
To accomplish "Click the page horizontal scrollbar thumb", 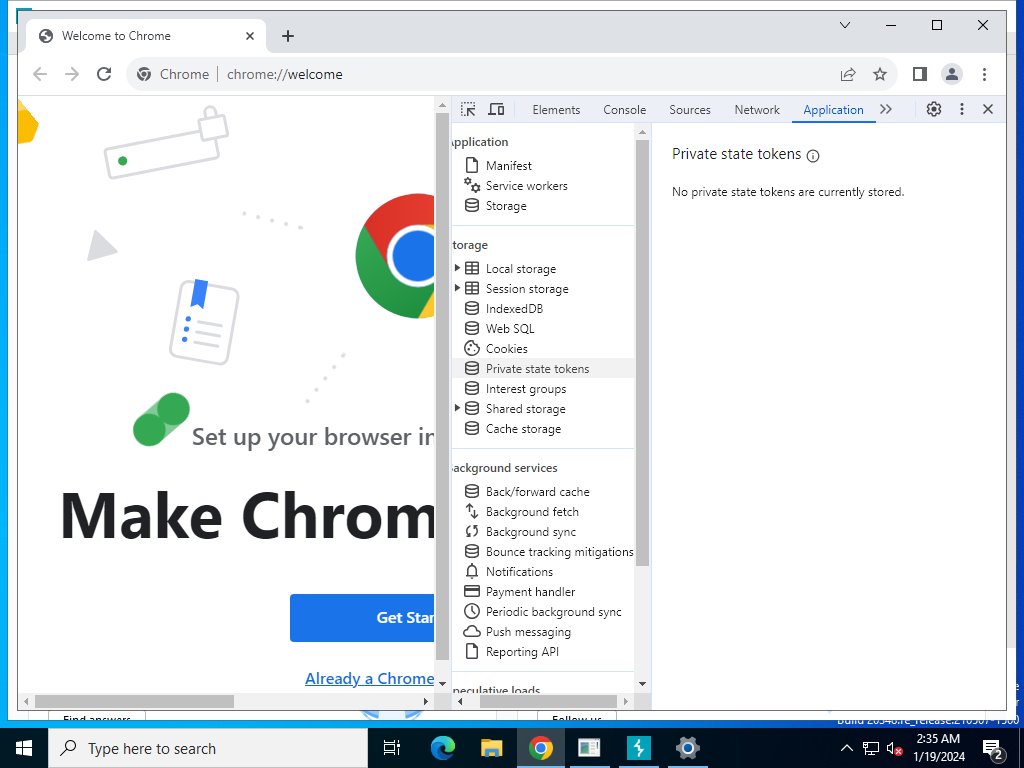I will (134, 701).
